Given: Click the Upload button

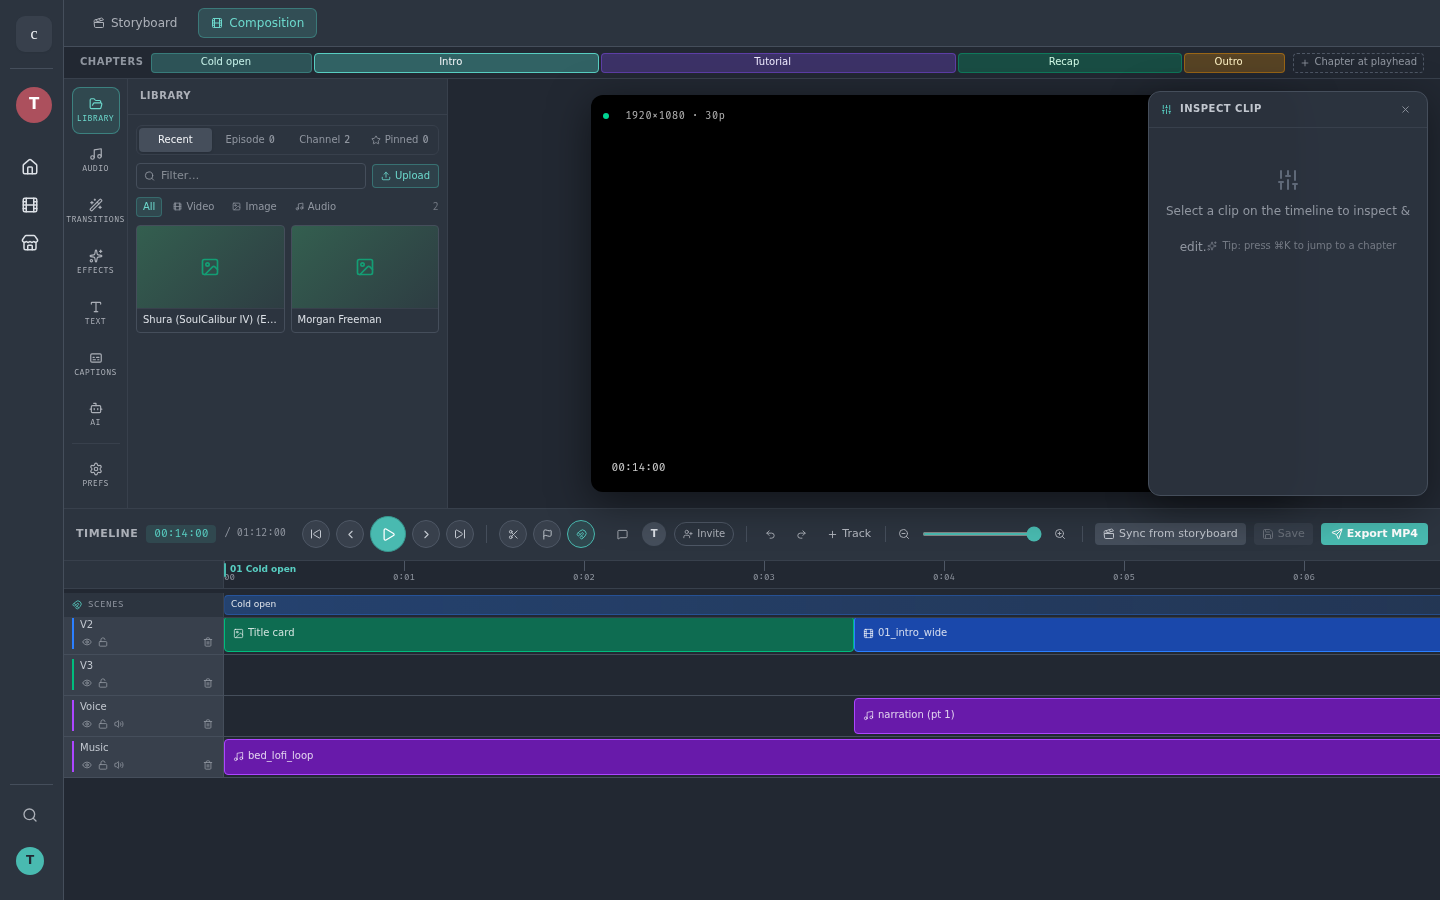Looking at the screenshot, I should pyautogui.click(x=405, y=176).
